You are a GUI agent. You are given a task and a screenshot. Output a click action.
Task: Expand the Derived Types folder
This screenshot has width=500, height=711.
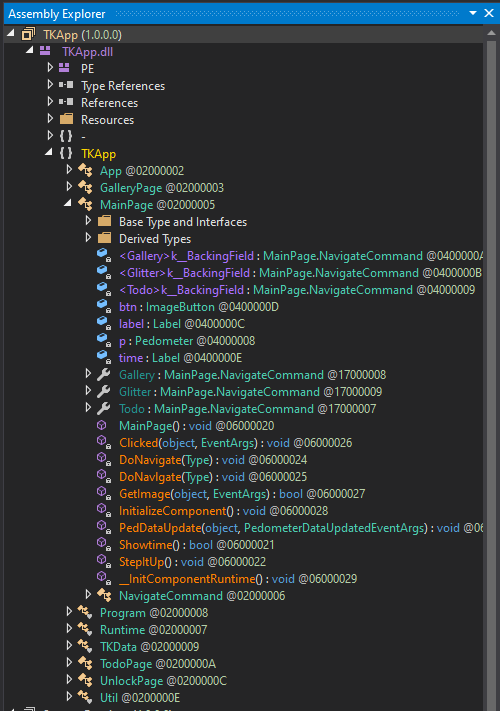point(88,238)
